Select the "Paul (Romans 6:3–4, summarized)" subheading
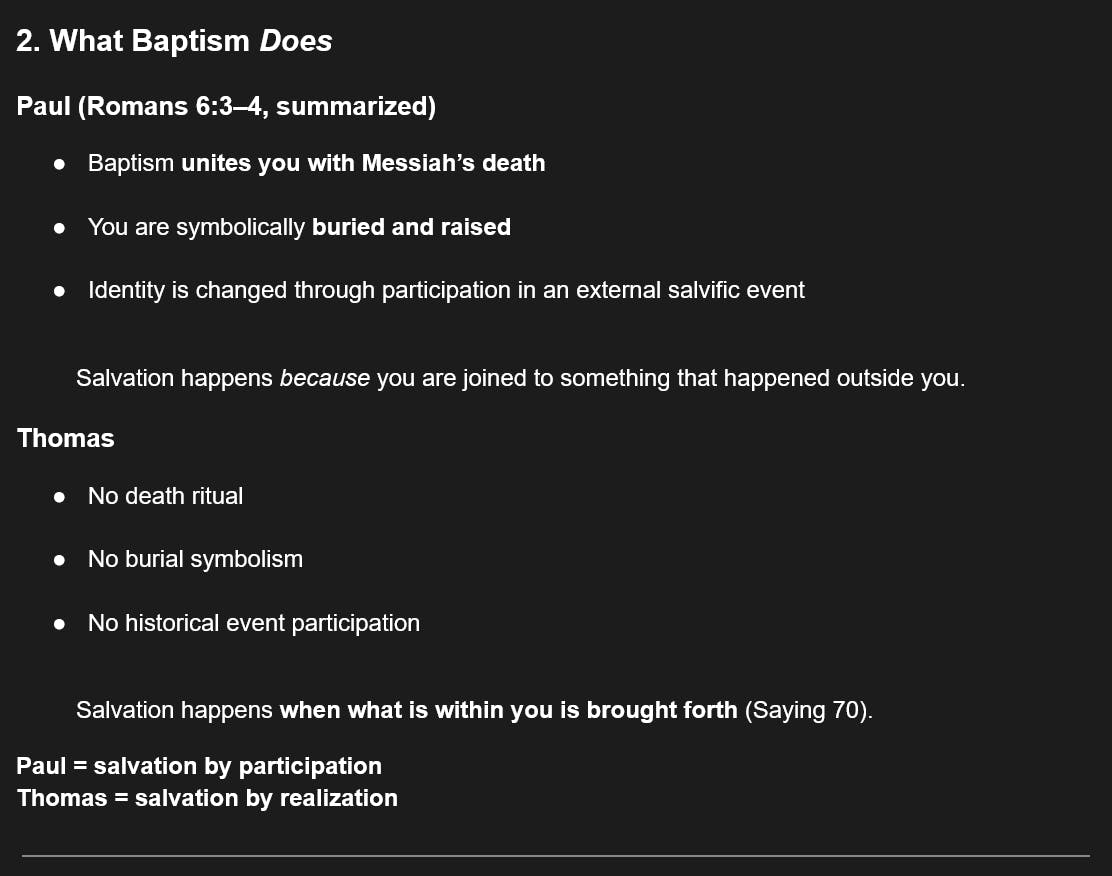Viewport: 1112px width, 876px height. pos(226,106)
